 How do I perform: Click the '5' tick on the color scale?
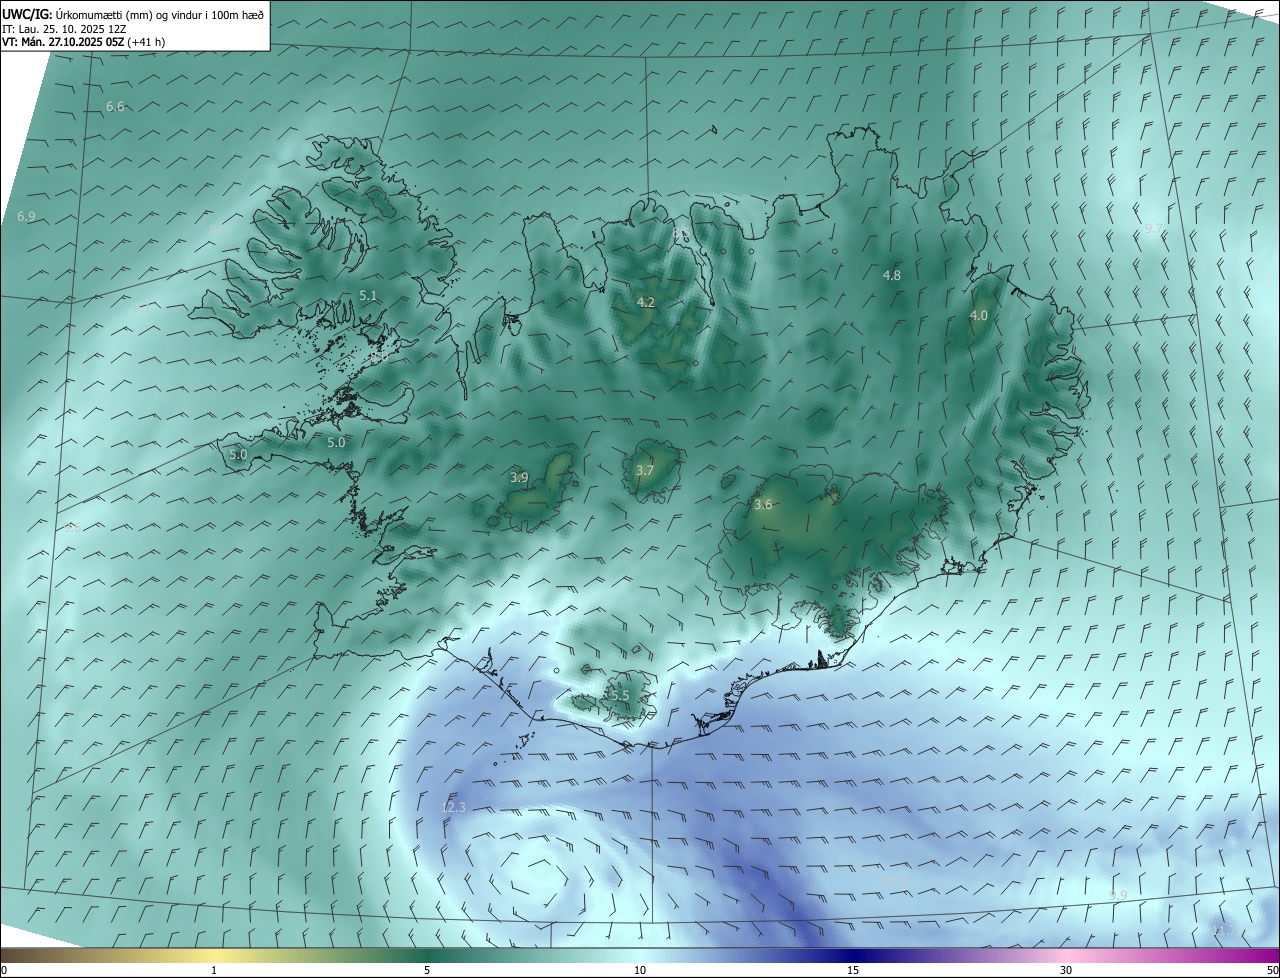427,970
